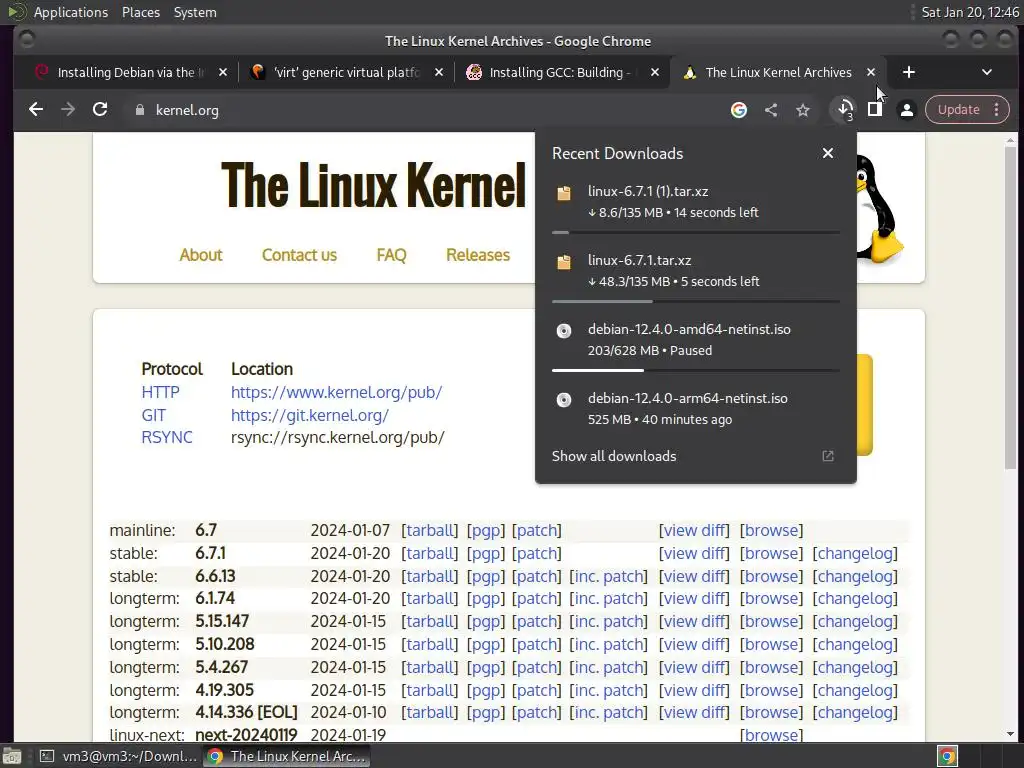Open the Releases link
The image size is (1024, 768).
(x=477, y=255)
